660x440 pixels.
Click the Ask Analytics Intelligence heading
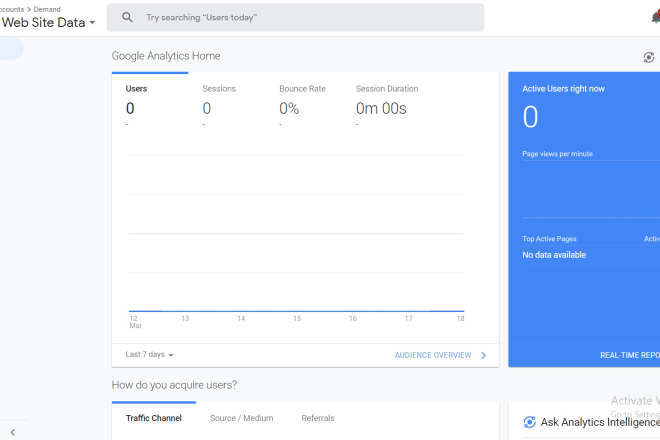[600, 422]
